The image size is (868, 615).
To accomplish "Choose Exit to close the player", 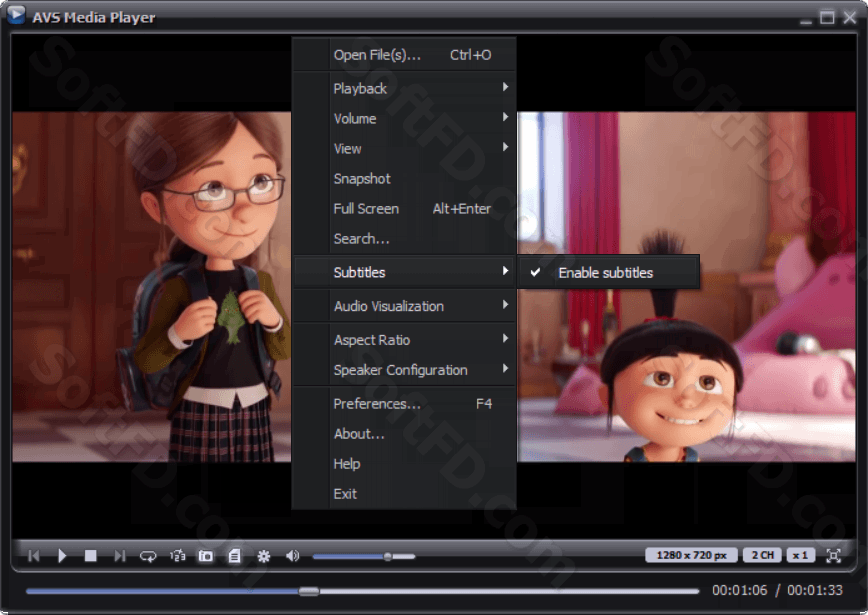I will click(404, 494).
